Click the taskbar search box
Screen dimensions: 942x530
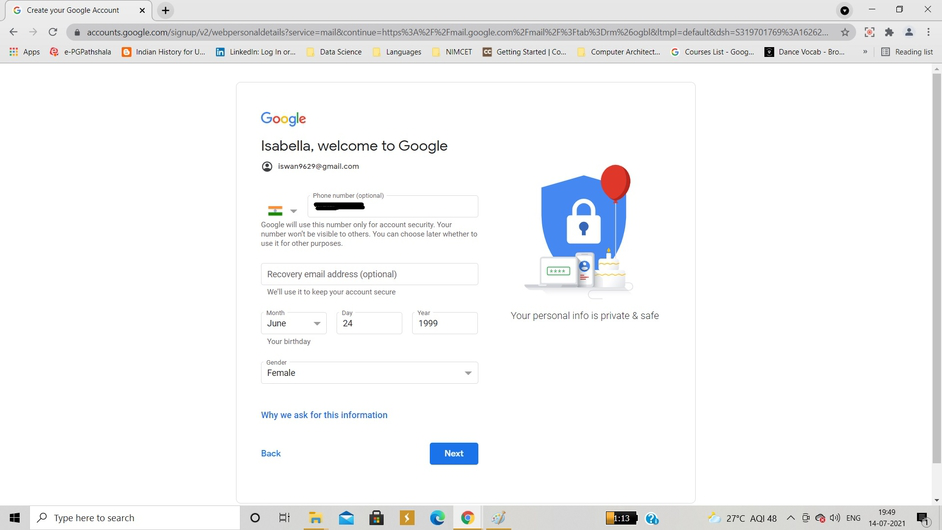point(135,517)
